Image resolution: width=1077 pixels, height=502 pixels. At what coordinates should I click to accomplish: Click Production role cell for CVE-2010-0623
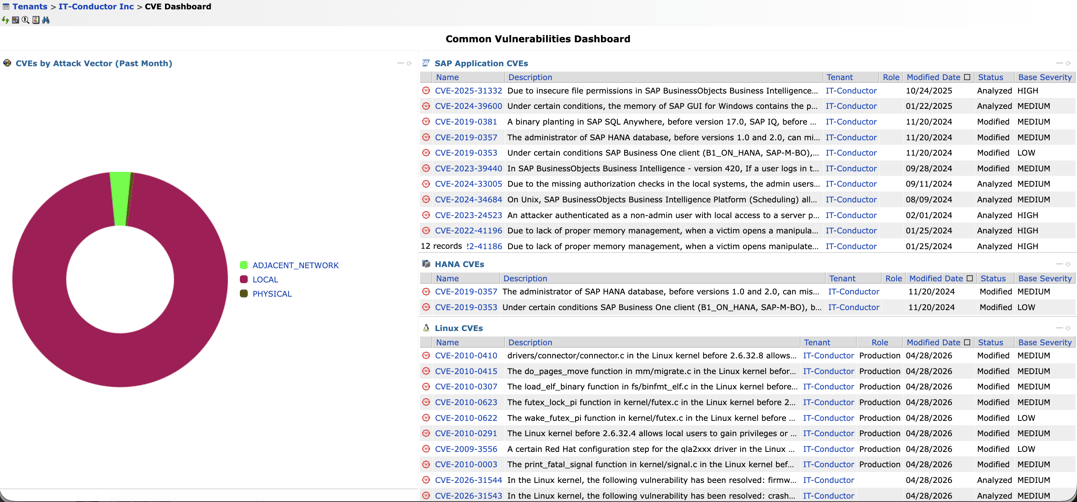pos(880,402)
